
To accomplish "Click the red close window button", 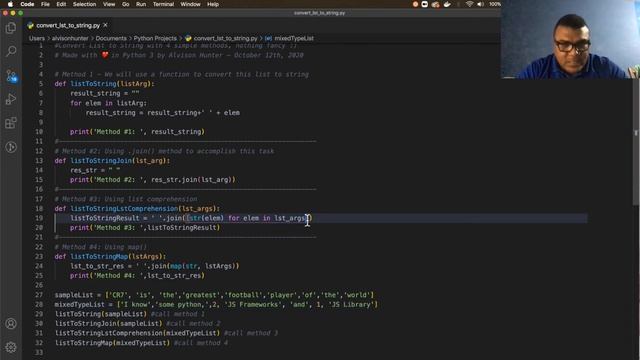I will 5,13.
